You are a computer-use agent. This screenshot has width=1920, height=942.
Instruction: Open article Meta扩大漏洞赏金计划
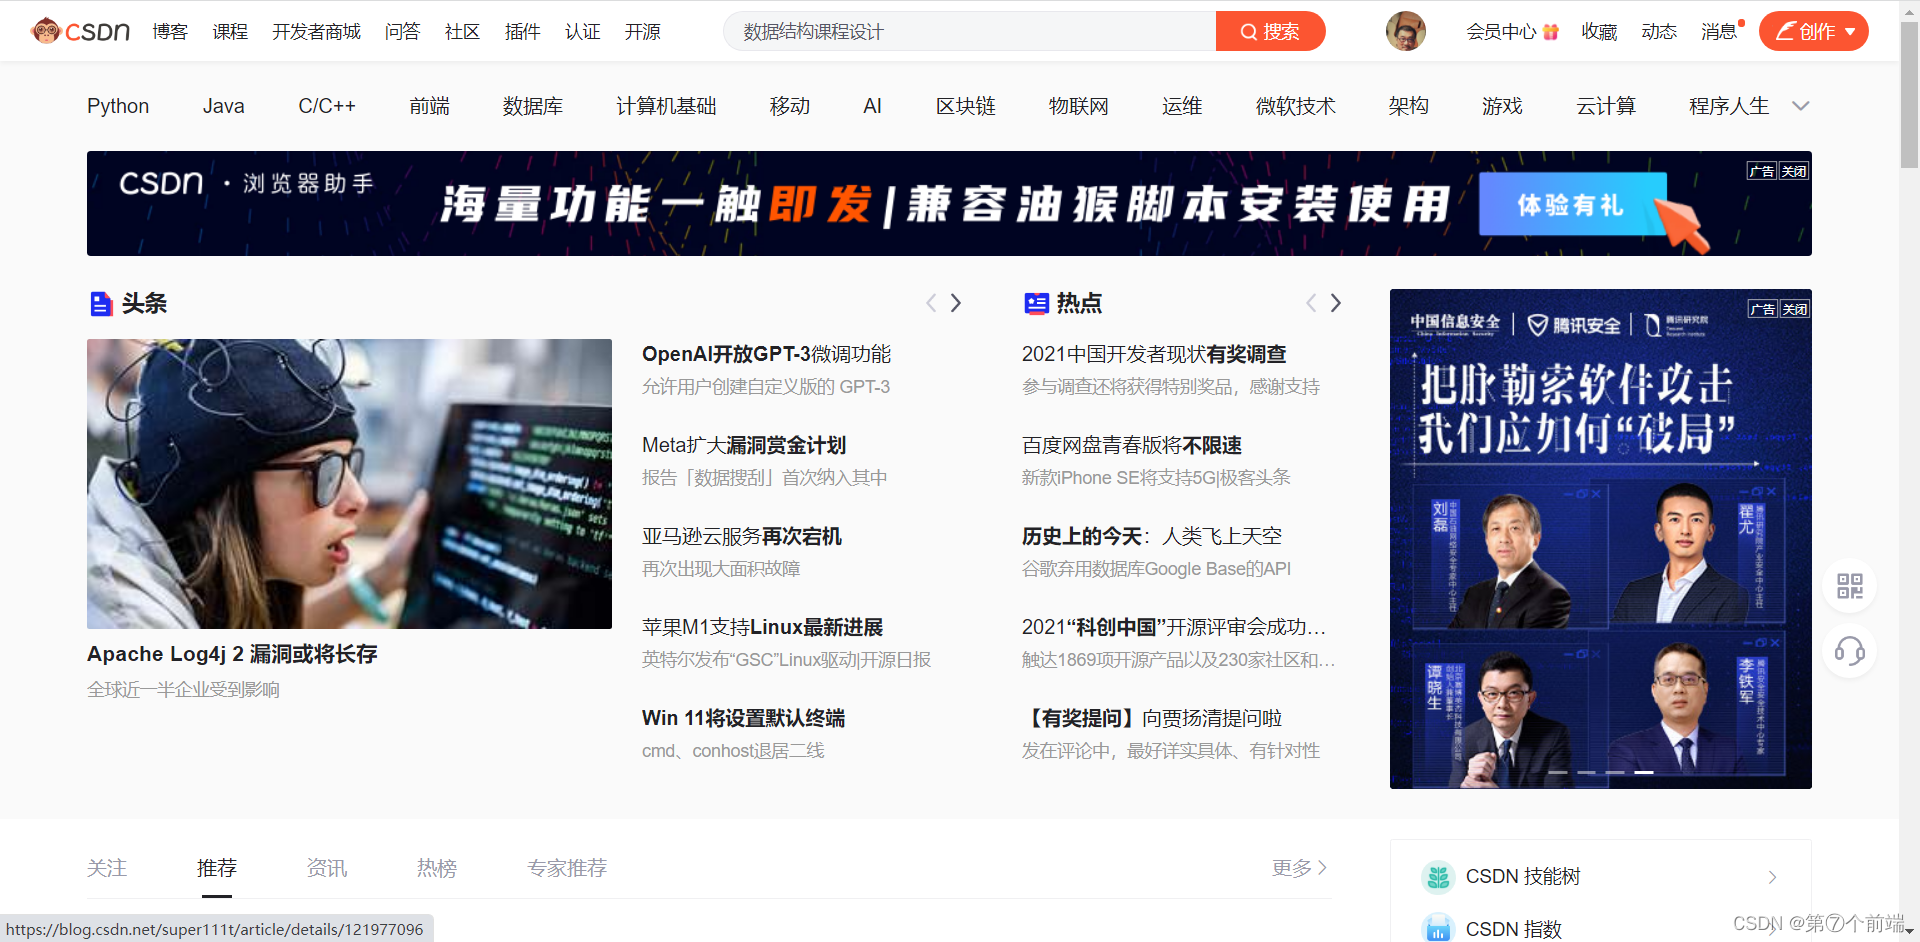(x=744, y=445)
